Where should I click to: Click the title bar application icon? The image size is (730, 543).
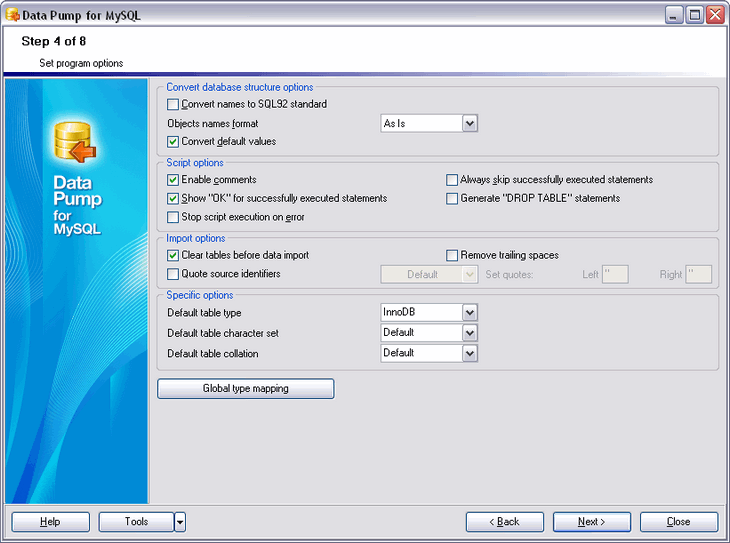pos(13,15)
